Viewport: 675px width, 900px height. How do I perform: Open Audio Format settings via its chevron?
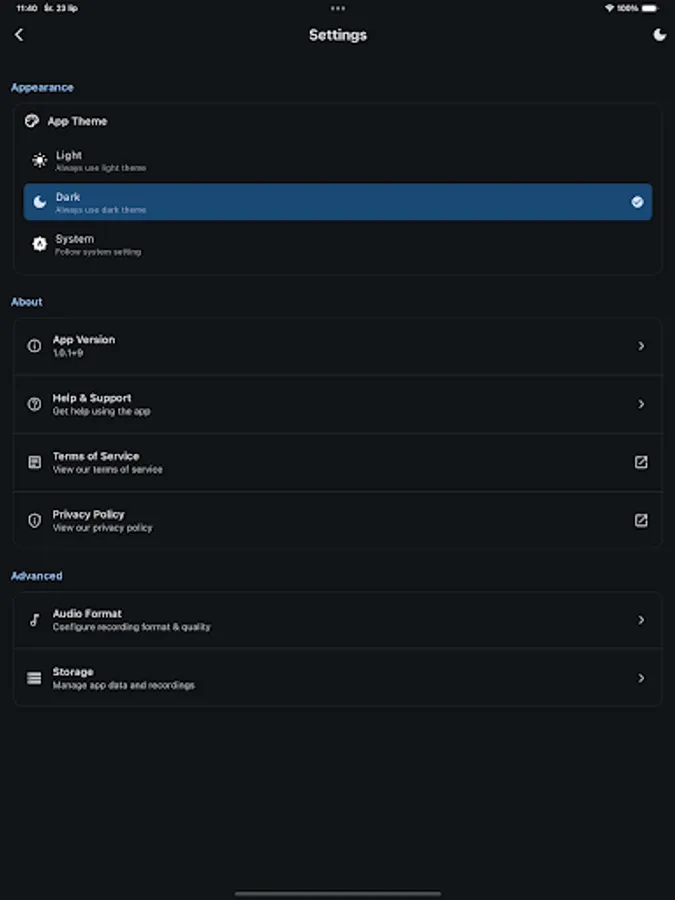coord(641,619)
